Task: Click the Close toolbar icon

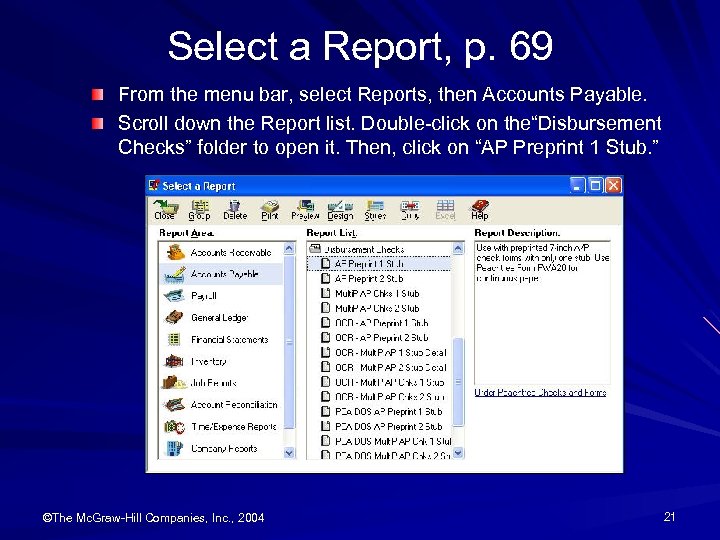Action: tap(165, 210)
